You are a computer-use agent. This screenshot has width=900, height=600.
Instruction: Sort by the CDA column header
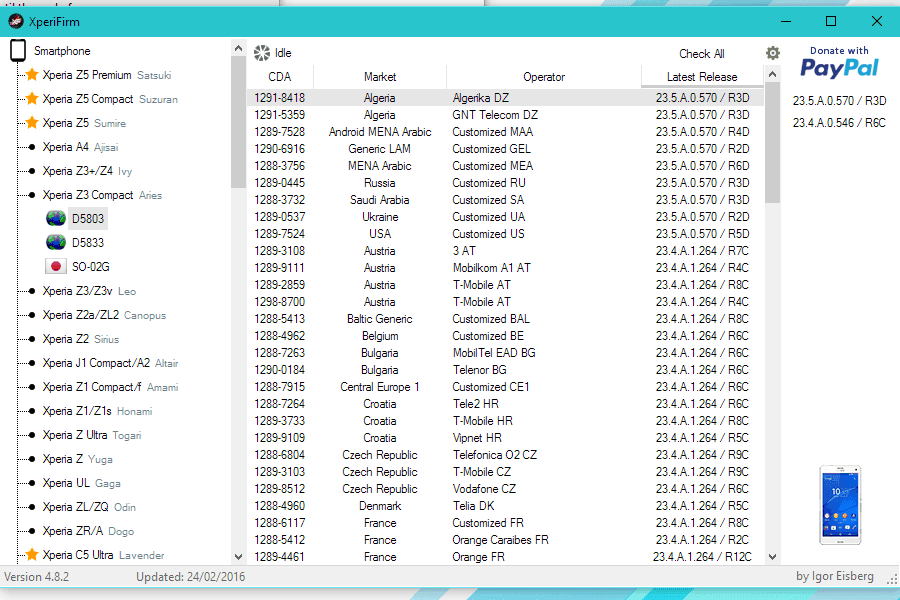(x=280, y=77)
